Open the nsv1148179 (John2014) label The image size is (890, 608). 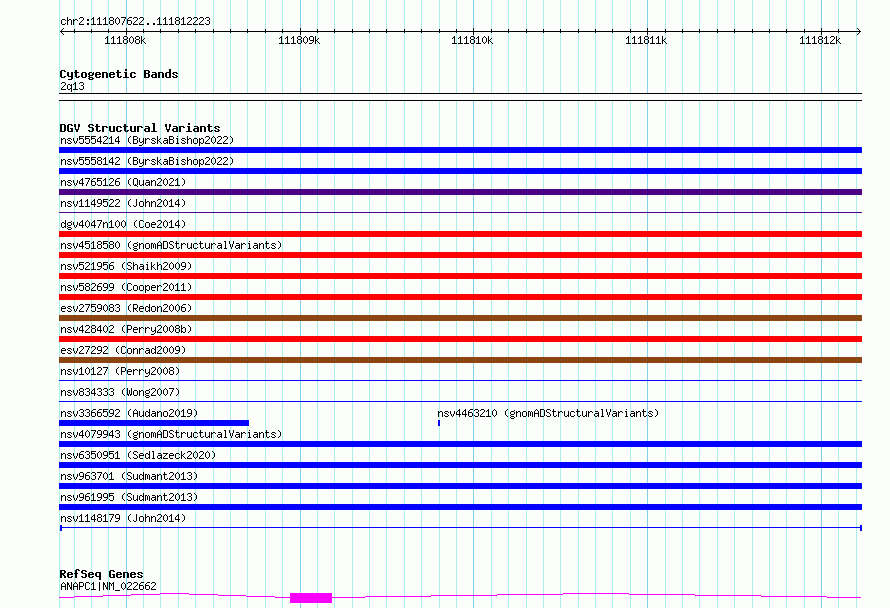[x=123, y=518]
